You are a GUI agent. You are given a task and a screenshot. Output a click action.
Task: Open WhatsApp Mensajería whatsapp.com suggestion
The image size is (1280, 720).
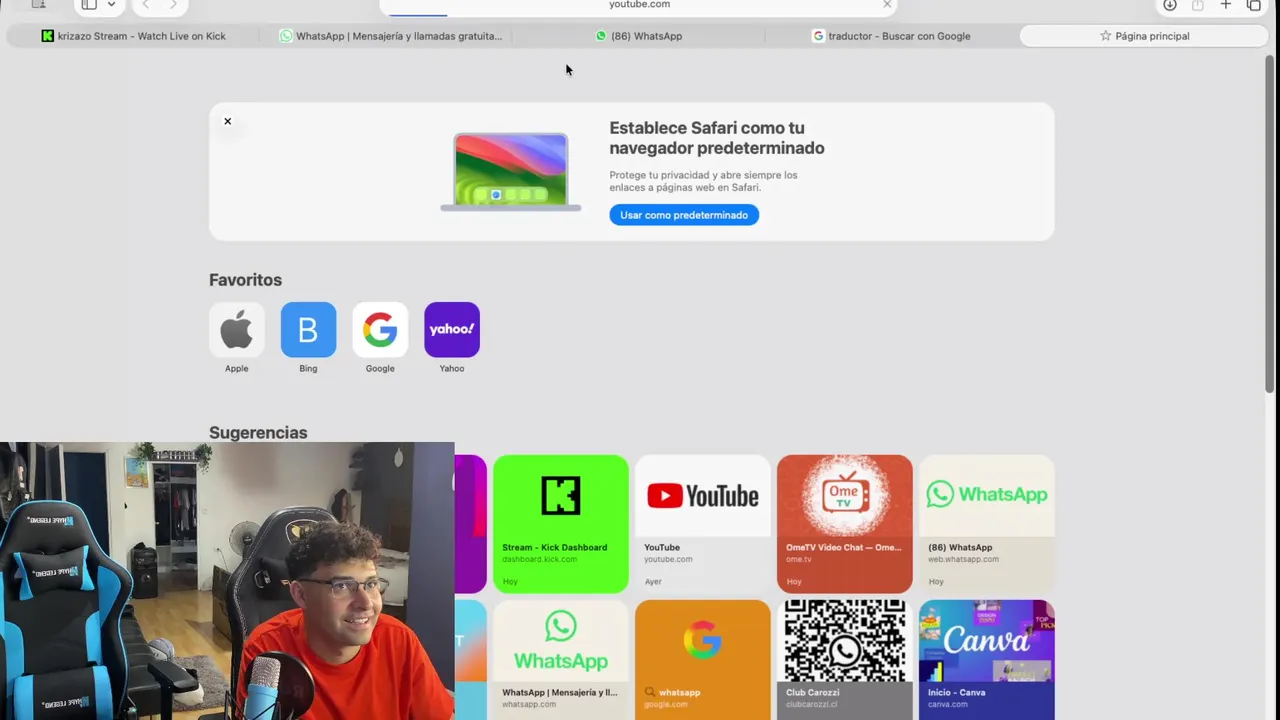click(561, 660)
